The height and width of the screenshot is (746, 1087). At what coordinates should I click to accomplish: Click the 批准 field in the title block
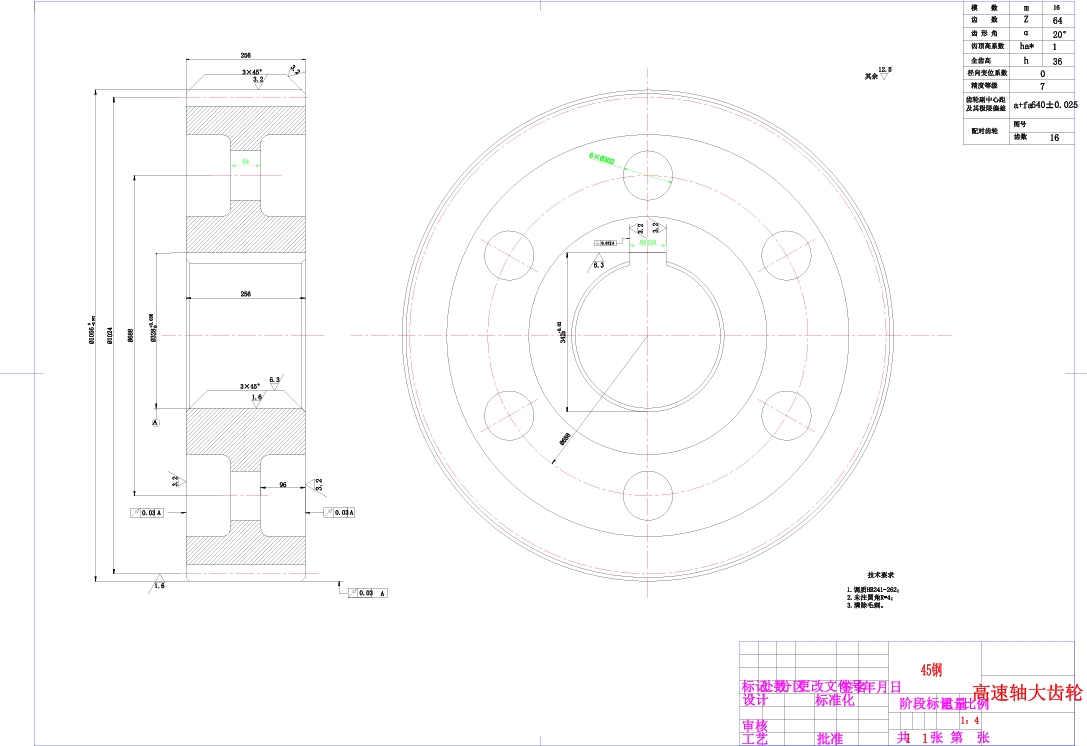pos(828,736)
